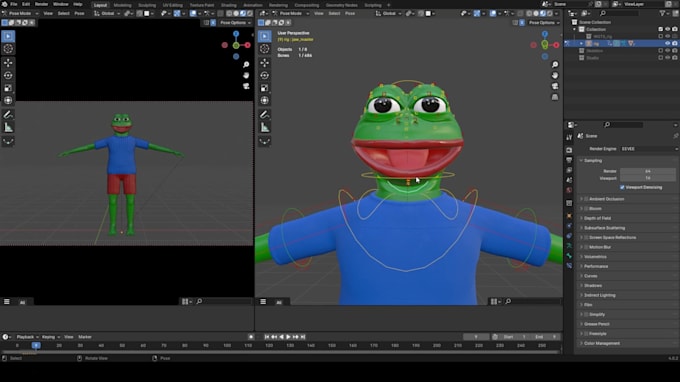Toggle visibility eye of selected rig row
Image resolution: width=680 pixels, height=382 pixels.
[x=667, y=43]
